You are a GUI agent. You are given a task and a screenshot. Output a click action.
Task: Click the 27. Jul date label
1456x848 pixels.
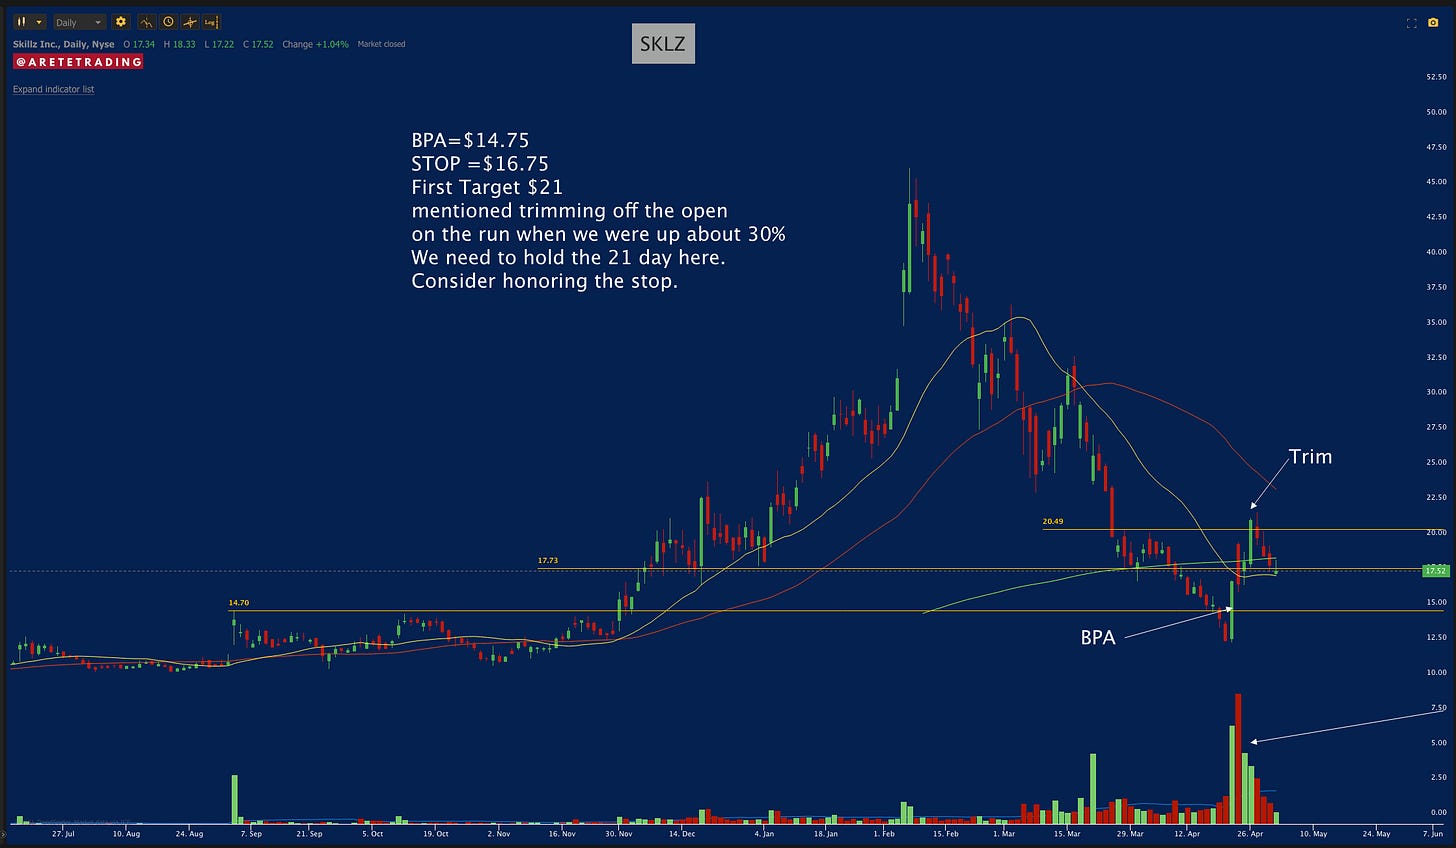pos(63,833)
